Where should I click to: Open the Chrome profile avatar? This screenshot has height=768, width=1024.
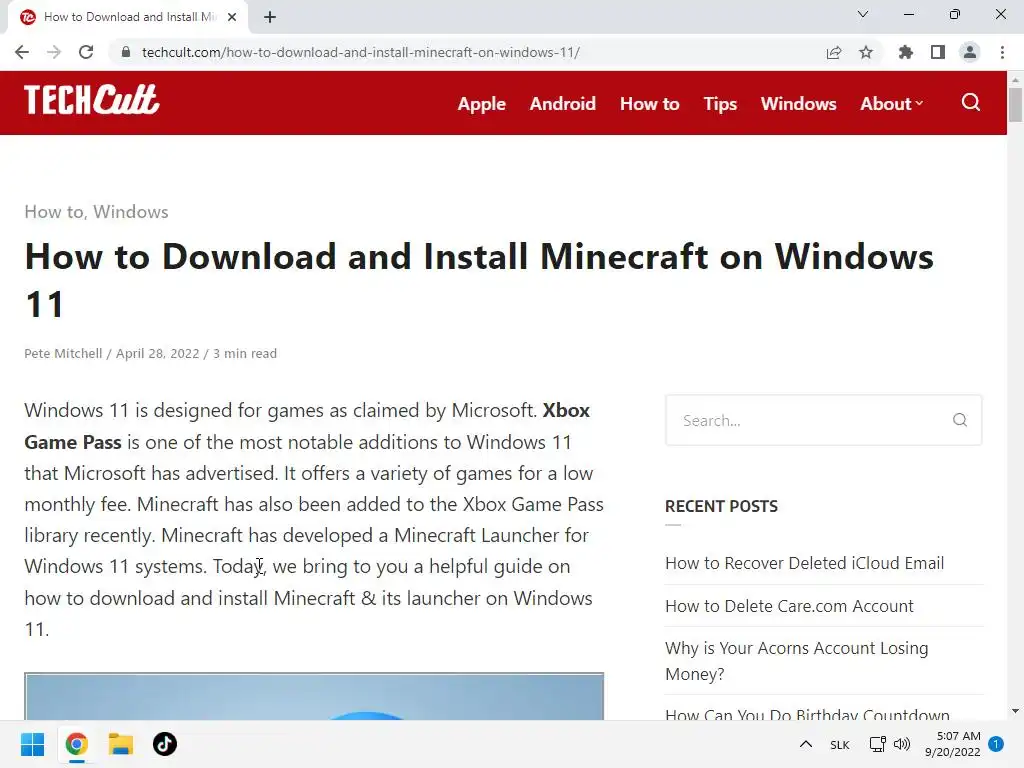pyautogui.click(x=970, y=52)
